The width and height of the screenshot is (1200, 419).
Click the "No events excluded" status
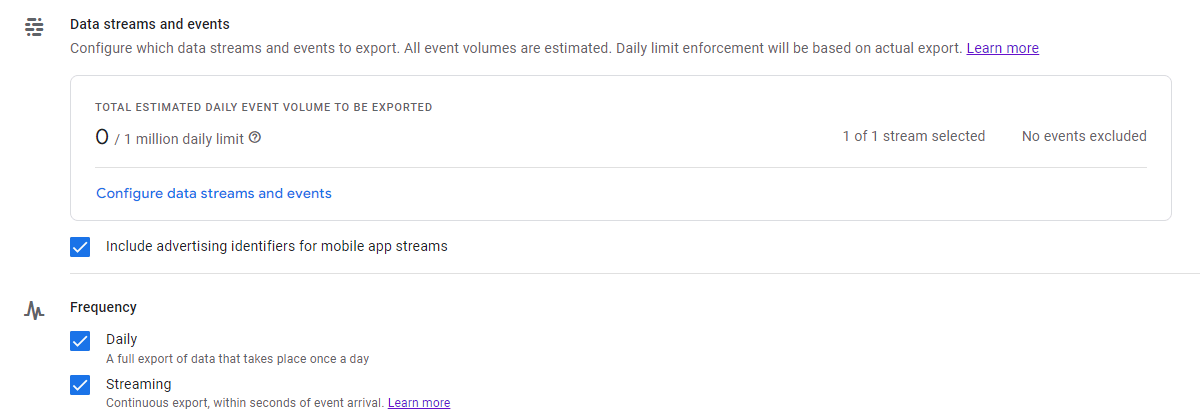pyautogui.click(x=1084, y=136)
